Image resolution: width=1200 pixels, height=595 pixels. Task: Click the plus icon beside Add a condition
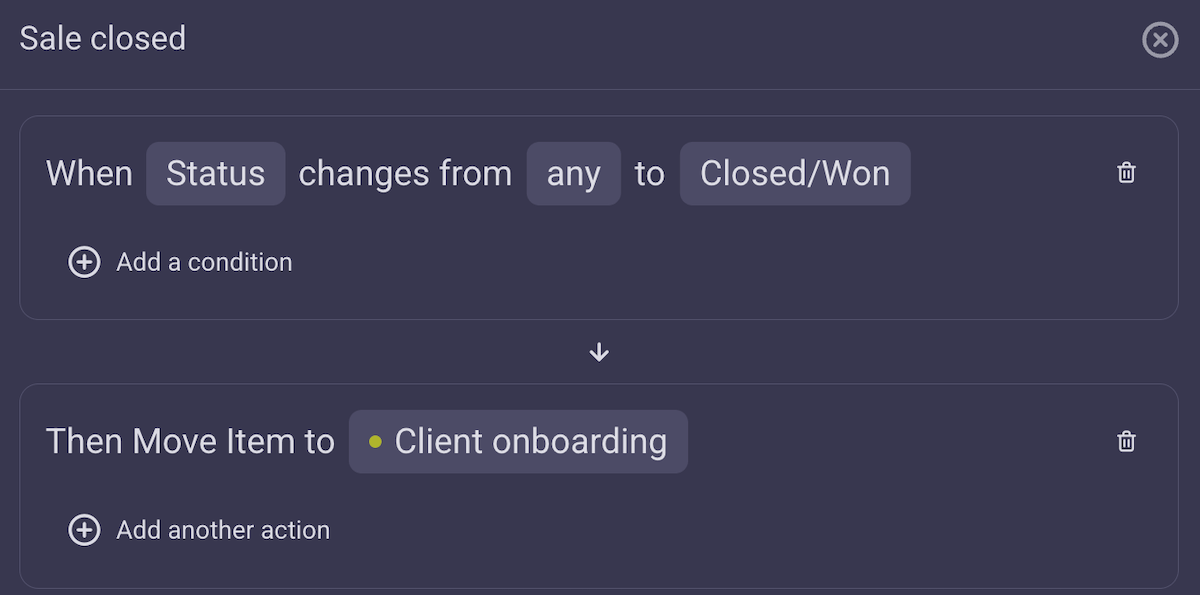click(85, 262)
